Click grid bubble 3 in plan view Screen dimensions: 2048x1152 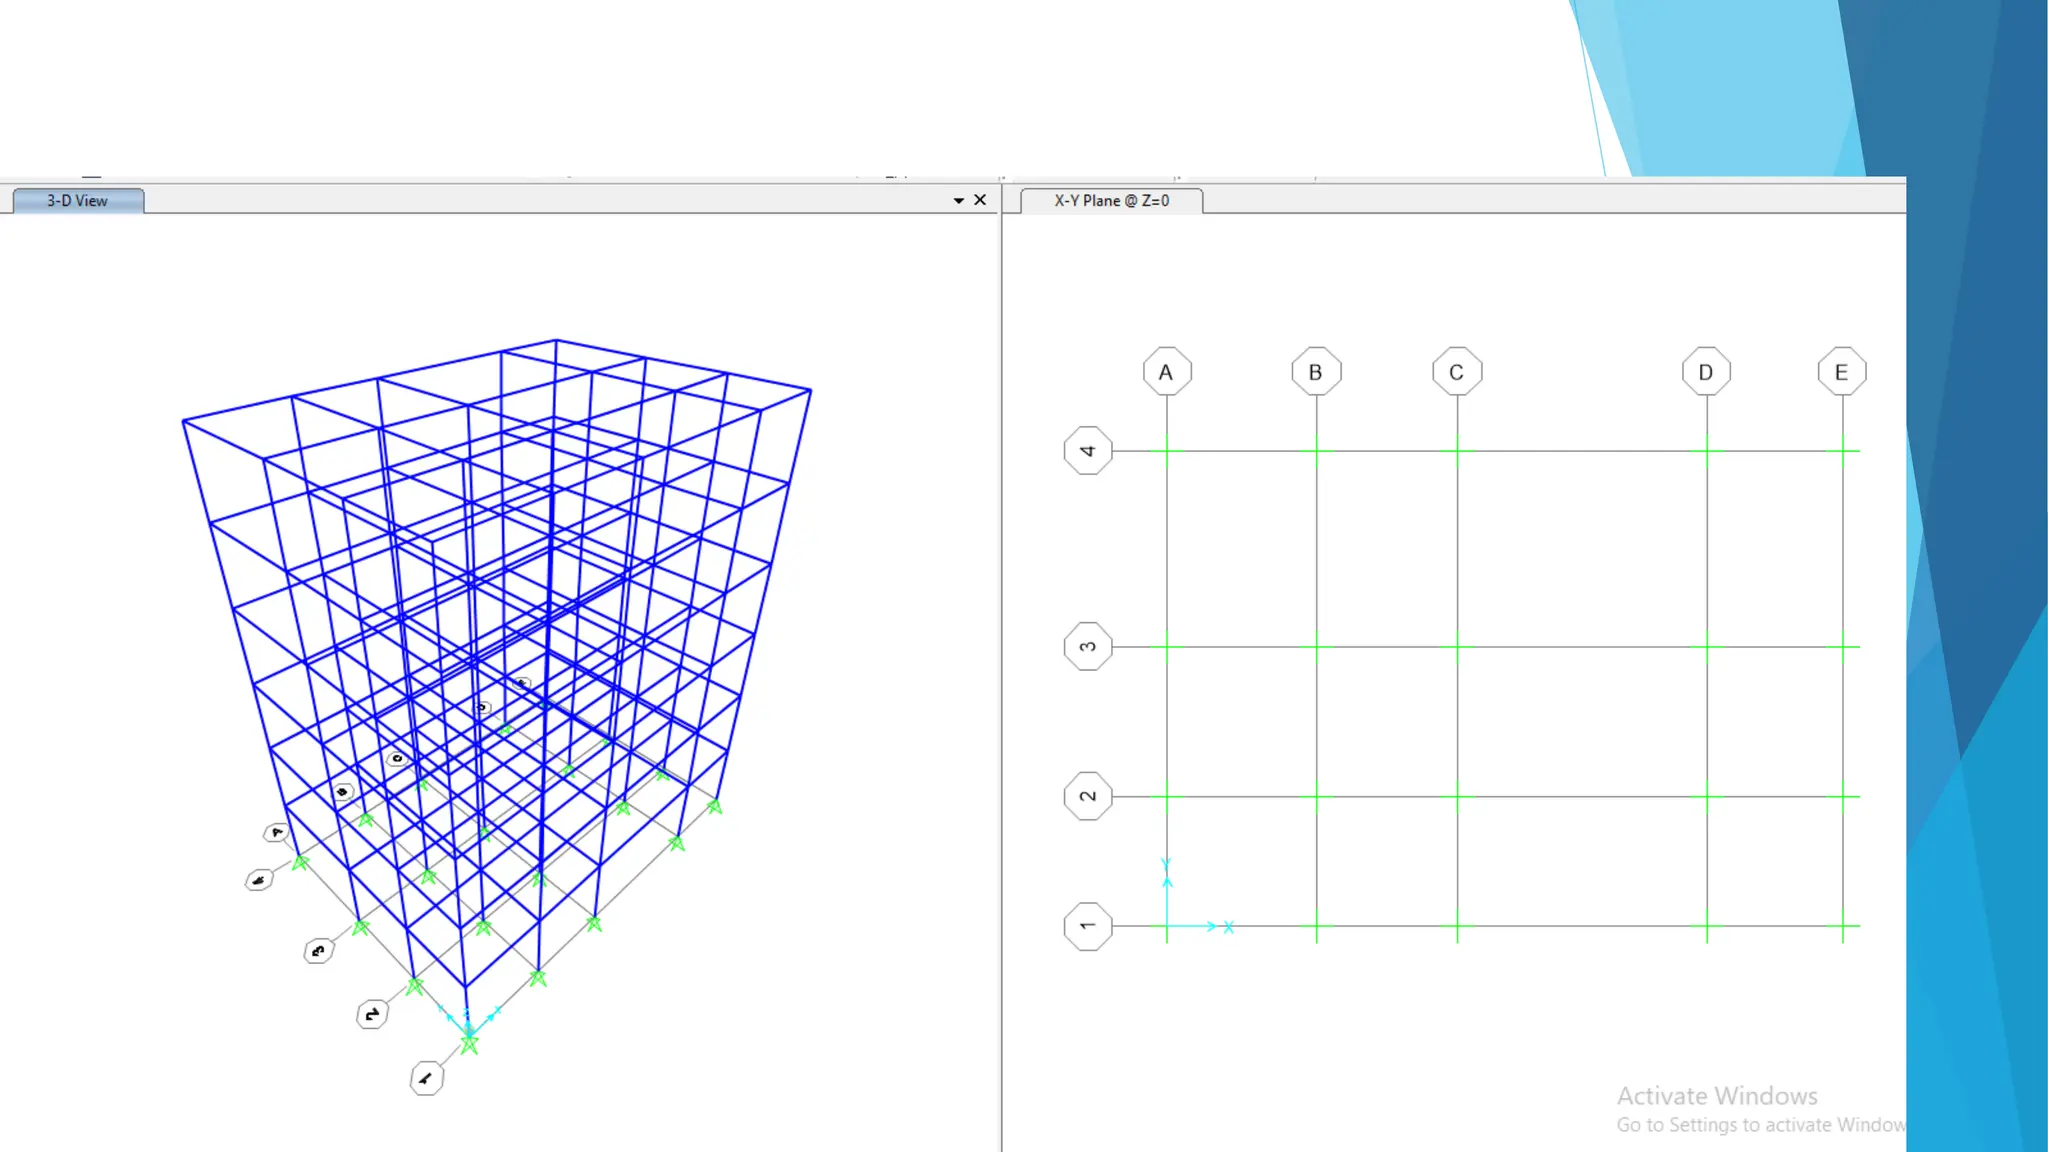click(1088, 647)
